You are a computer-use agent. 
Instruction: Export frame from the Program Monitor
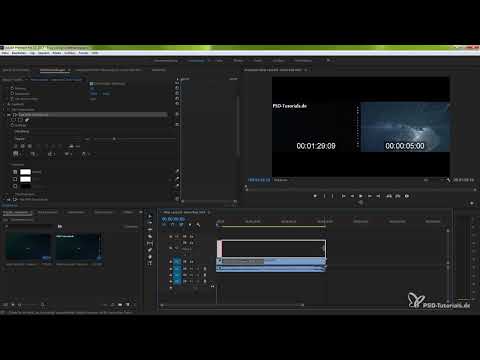point(407,196)
